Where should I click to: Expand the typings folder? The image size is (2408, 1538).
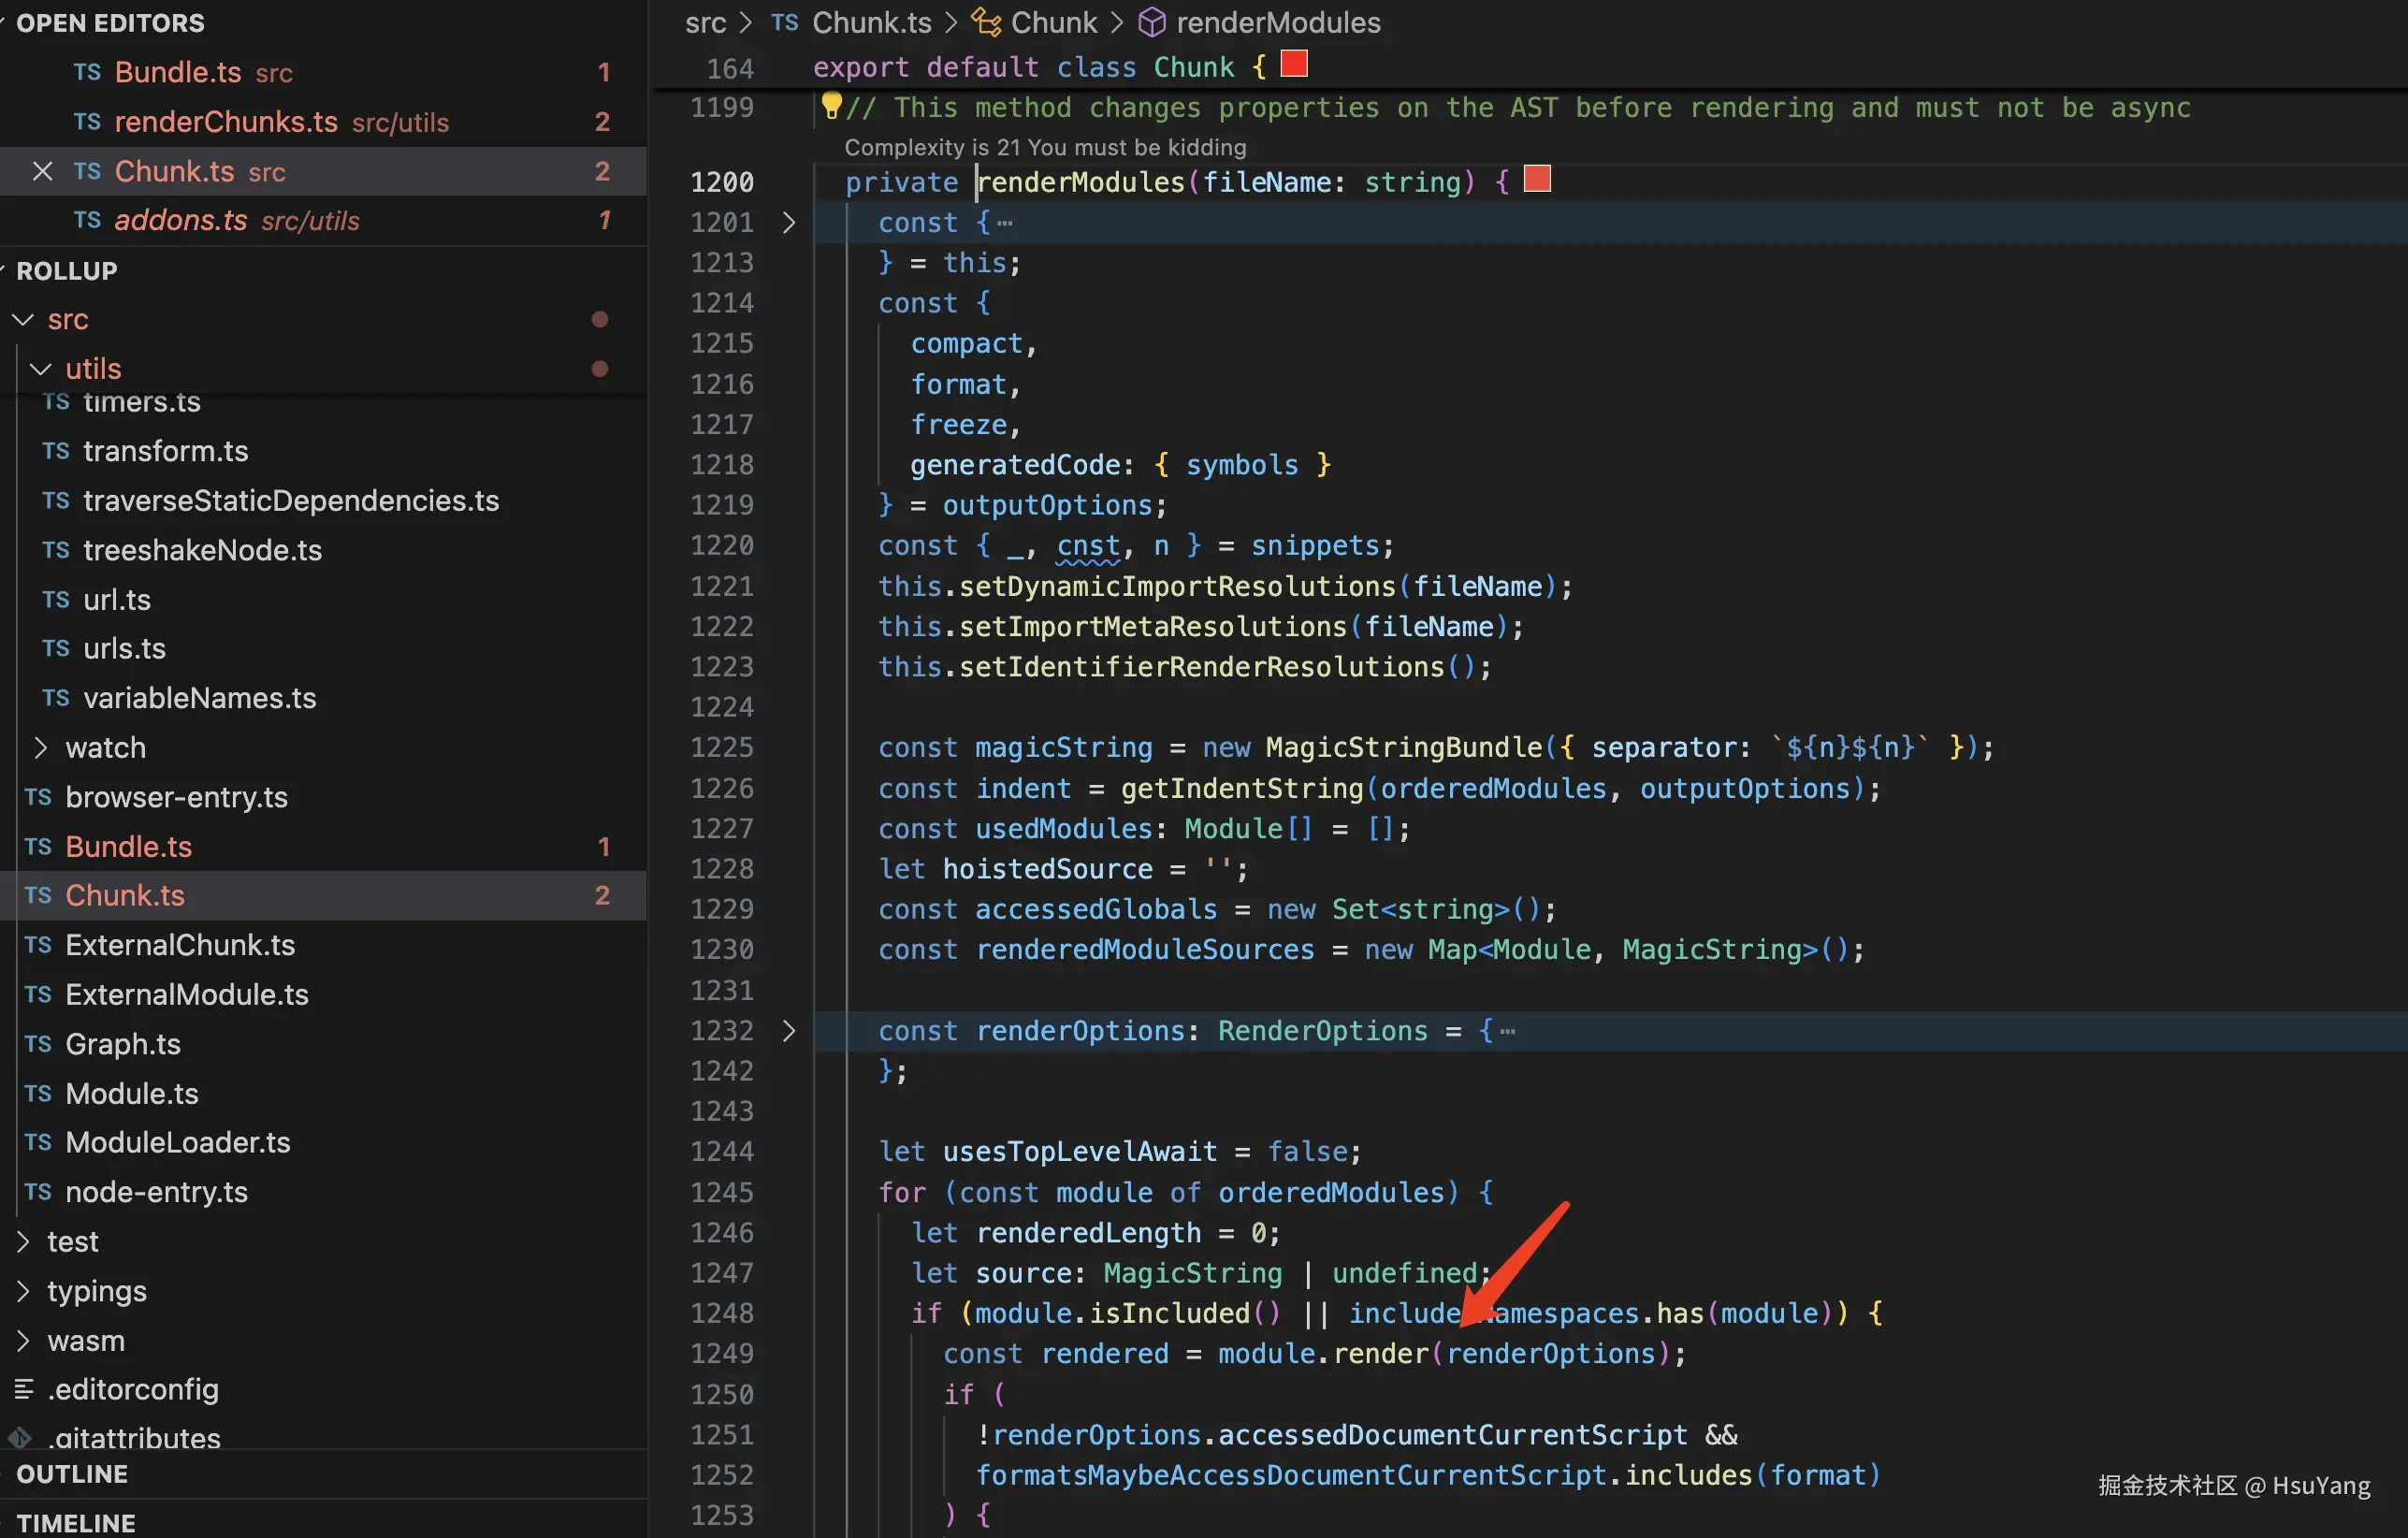click(23, 1291)
